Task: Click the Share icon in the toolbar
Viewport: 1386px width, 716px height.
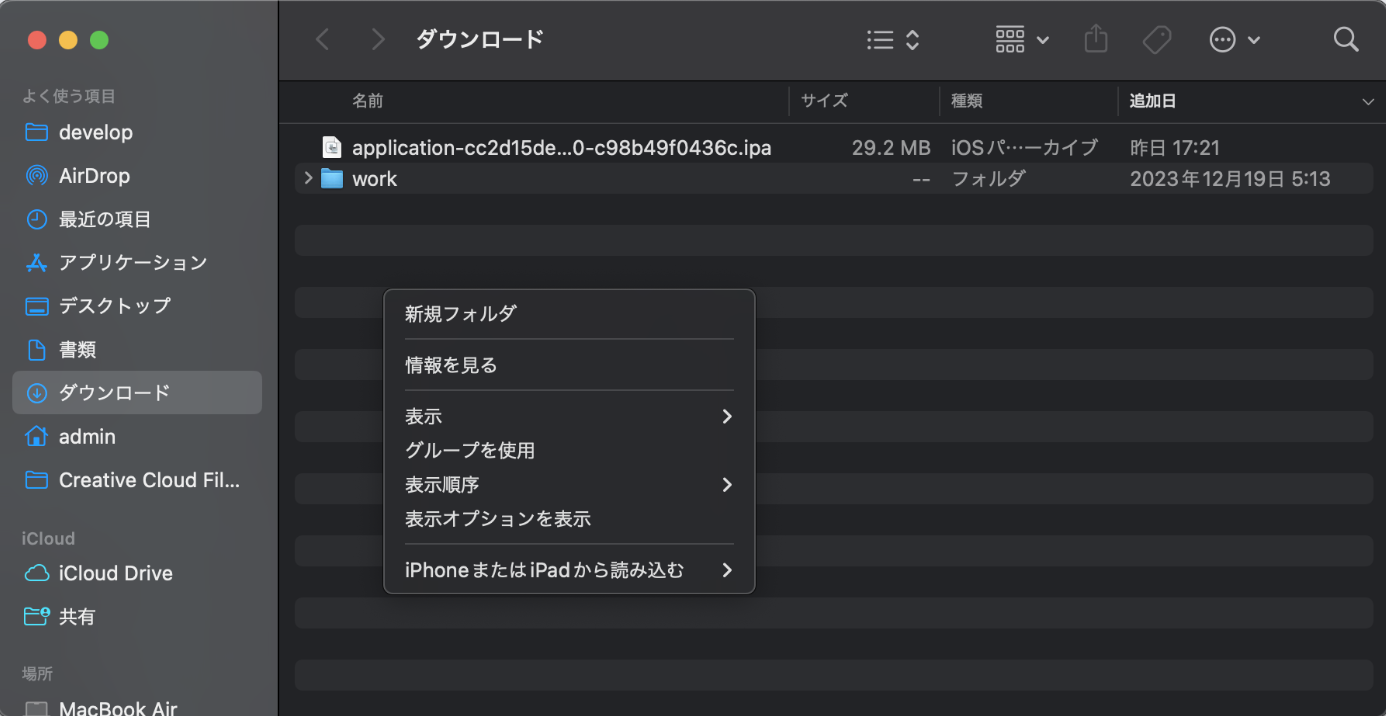Action: click(x=1095, y=39)
